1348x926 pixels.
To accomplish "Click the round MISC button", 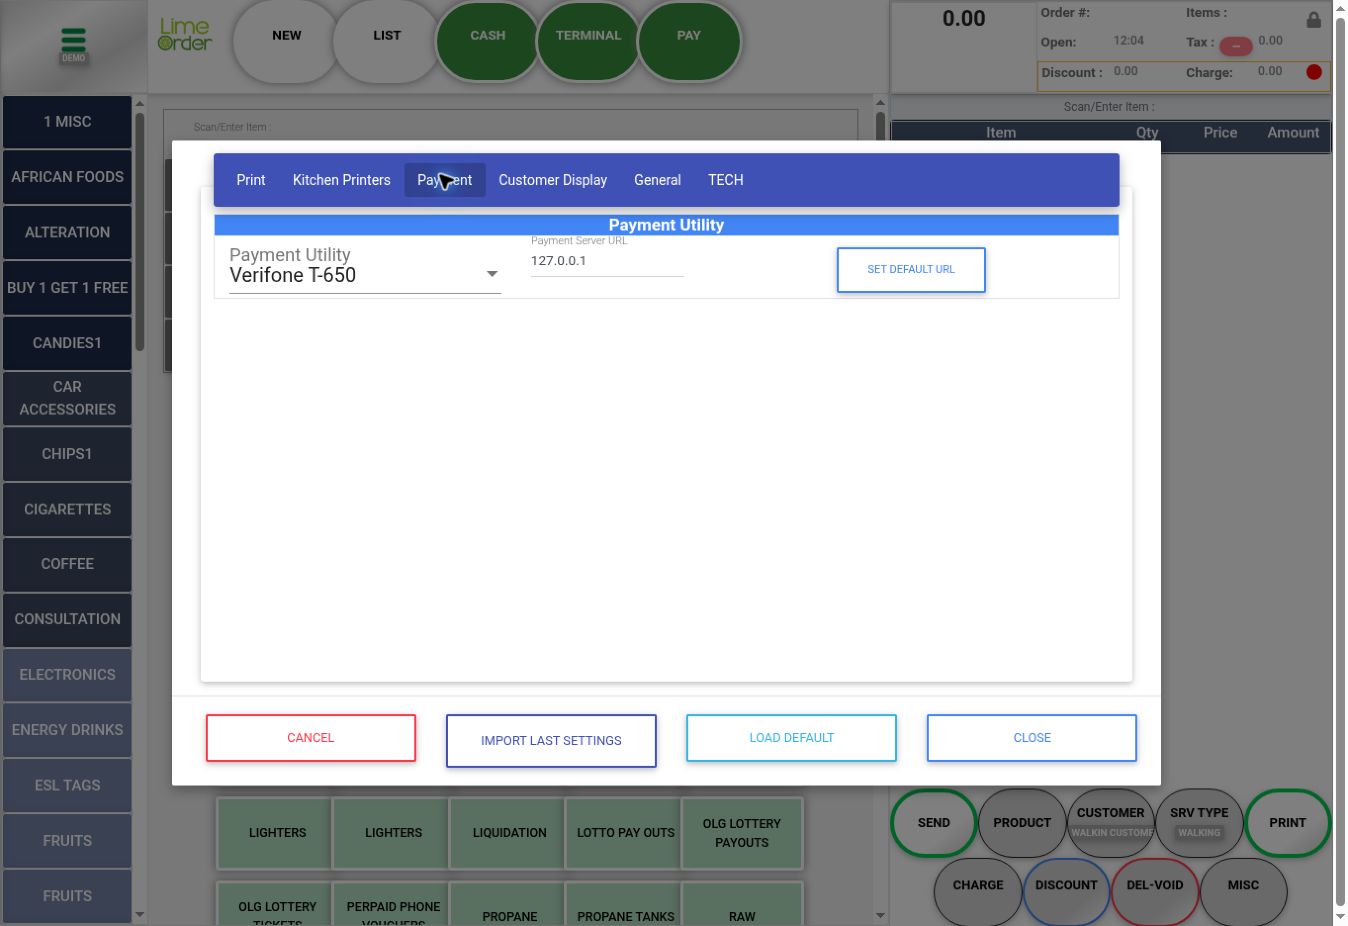I will [x=1243, y=891].
